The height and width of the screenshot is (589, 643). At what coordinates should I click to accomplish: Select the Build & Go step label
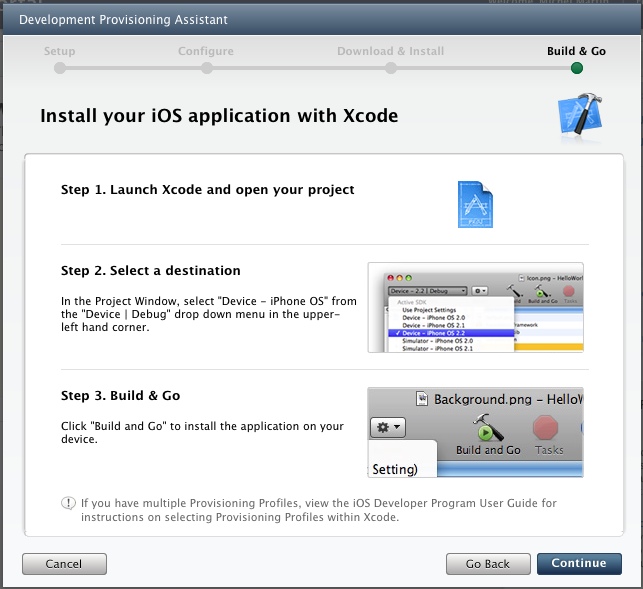576,51
